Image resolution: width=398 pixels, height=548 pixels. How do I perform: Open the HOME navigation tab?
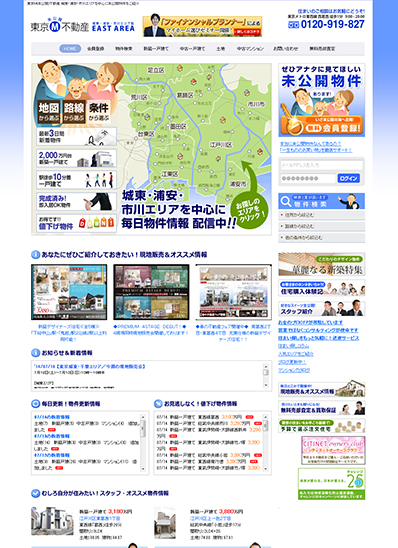coord(70,49)
